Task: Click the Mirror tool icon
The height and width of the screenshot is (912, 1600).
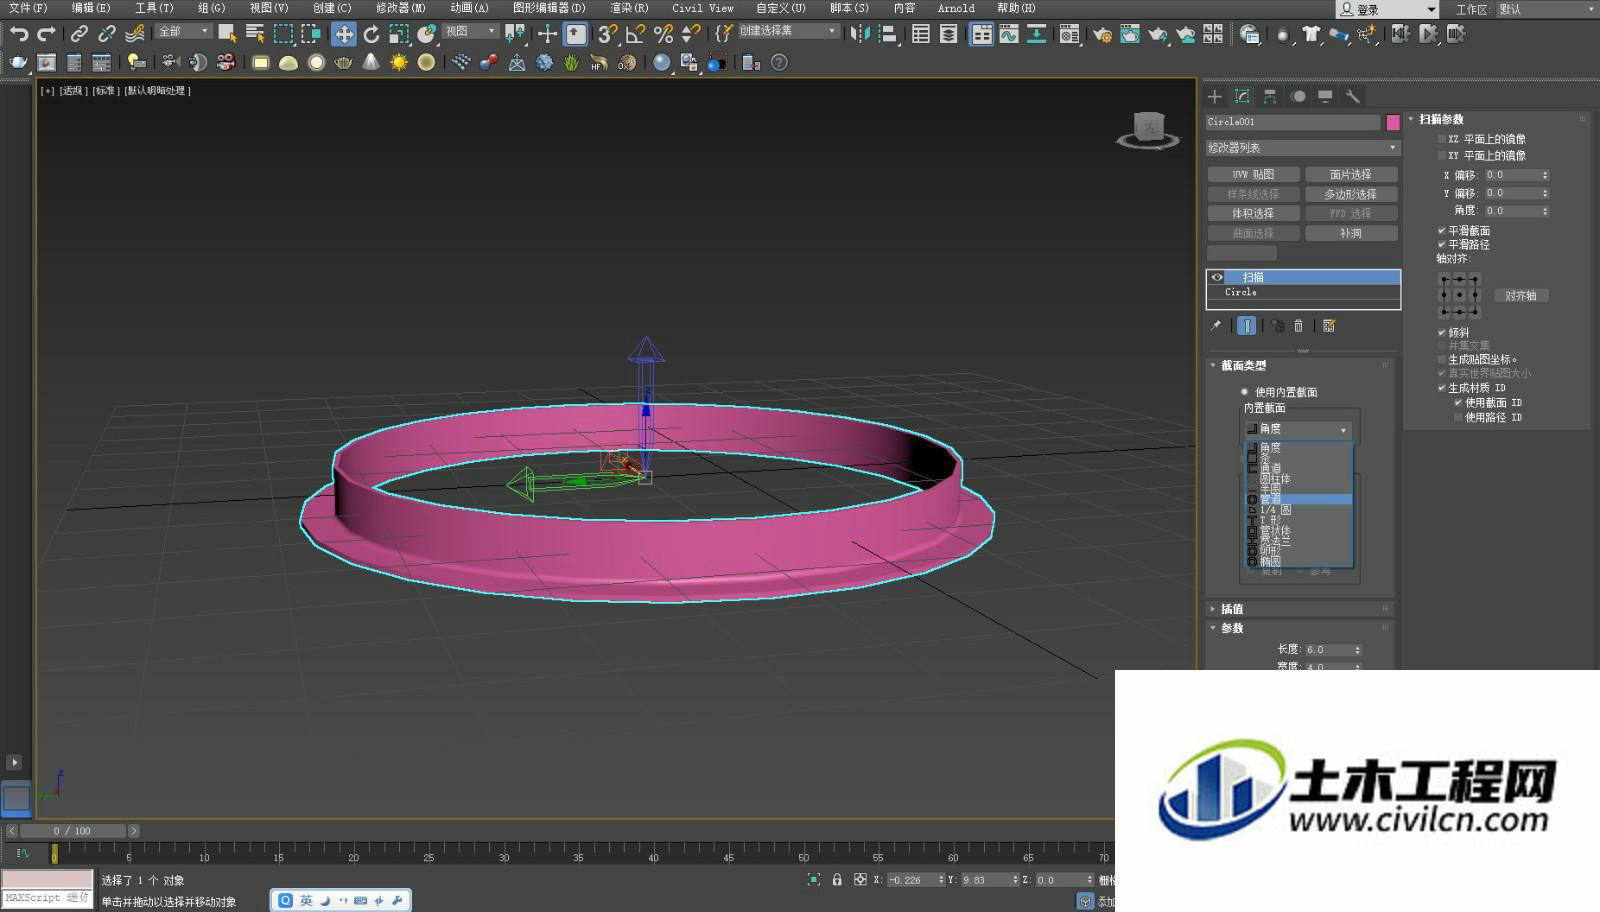Action: [860, 34]
